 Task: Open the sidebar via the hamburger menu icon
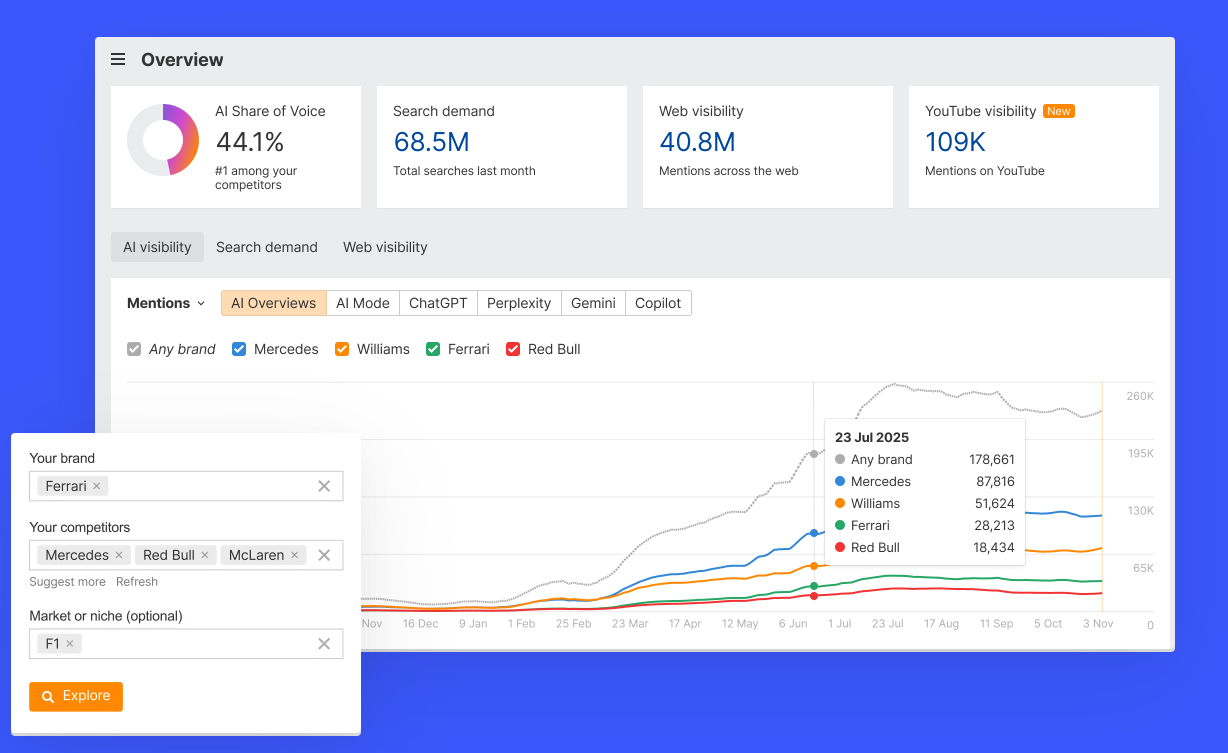118,59
